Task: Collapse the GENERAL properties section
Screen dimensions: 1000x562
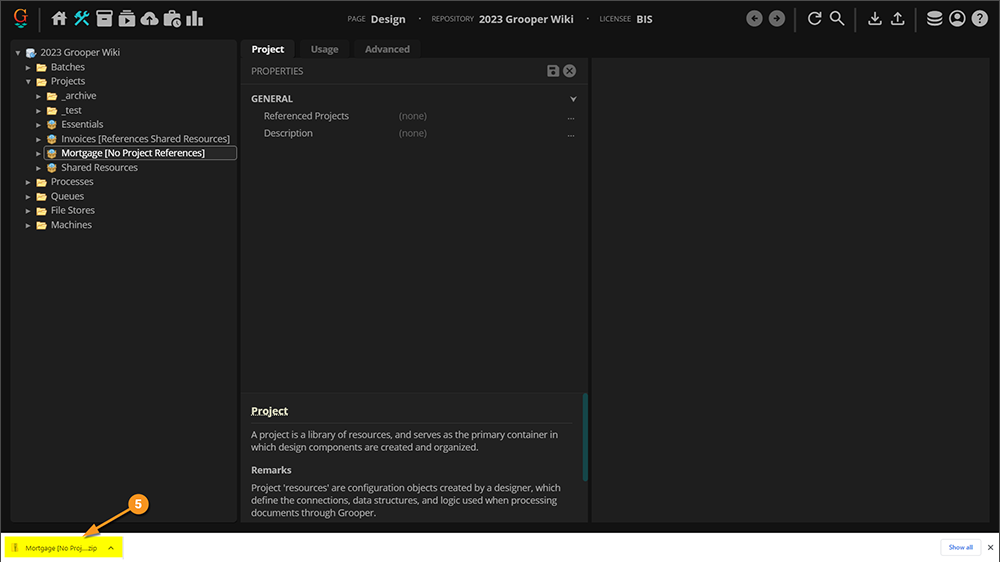Action: (573, 99)
